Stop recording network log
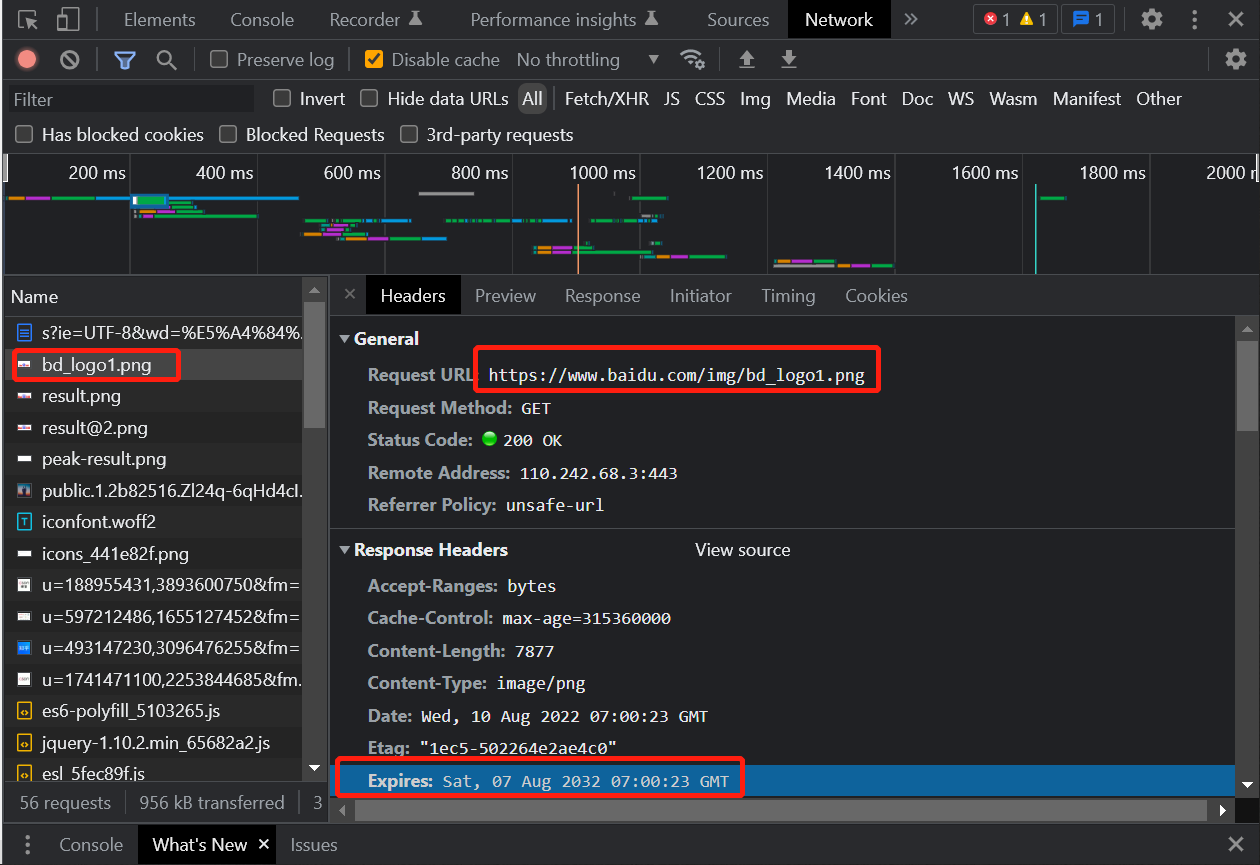This screenshot has width=1260, height=865. (27, 60)
